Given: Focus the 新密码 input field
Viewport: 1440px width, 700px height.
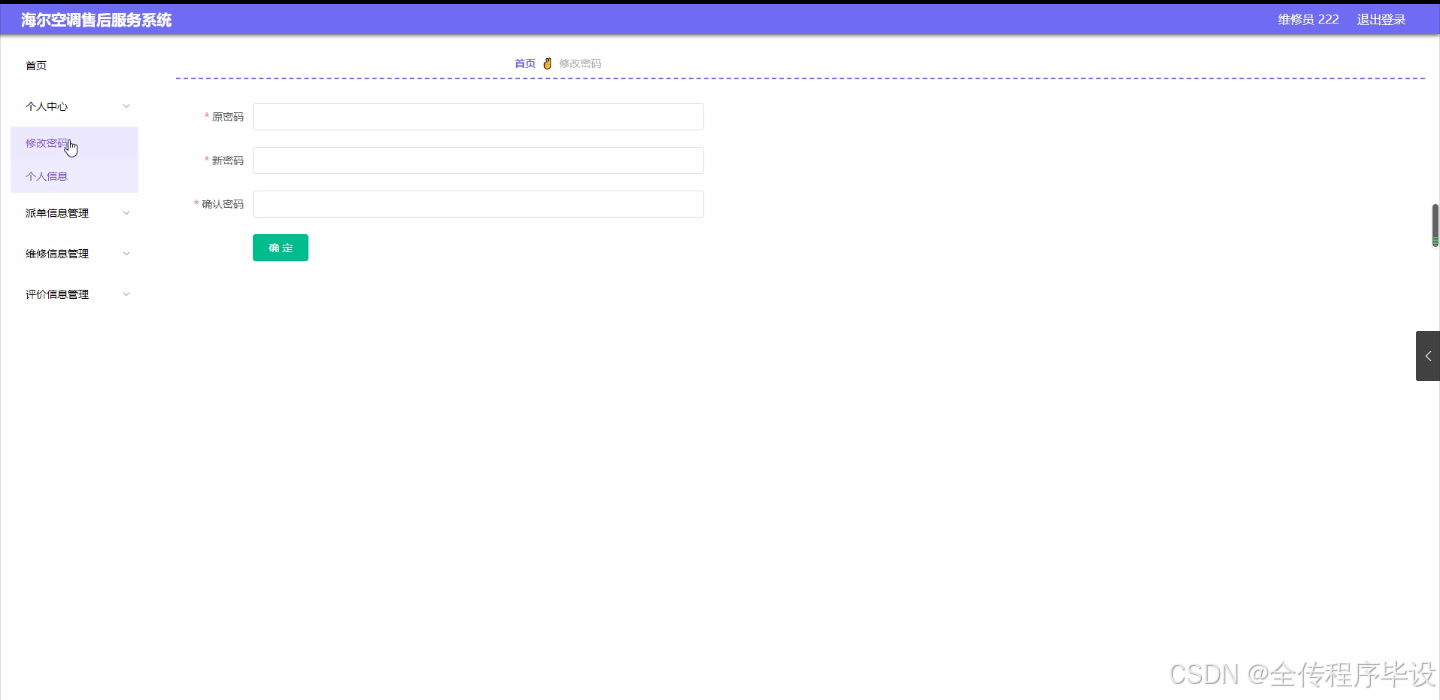Looking at the screenshot, I should click(x=478, y=160).
